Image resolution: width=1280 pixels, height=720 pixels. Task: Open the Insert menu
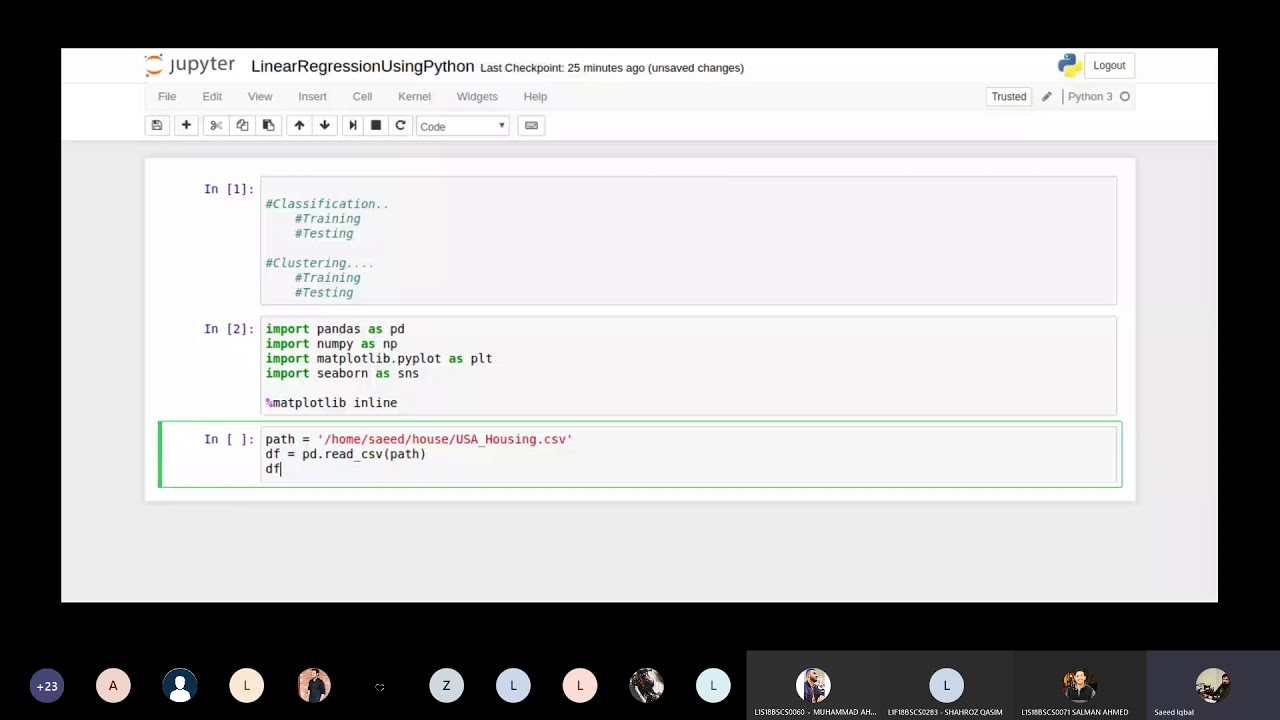click(x=312, y=97)
